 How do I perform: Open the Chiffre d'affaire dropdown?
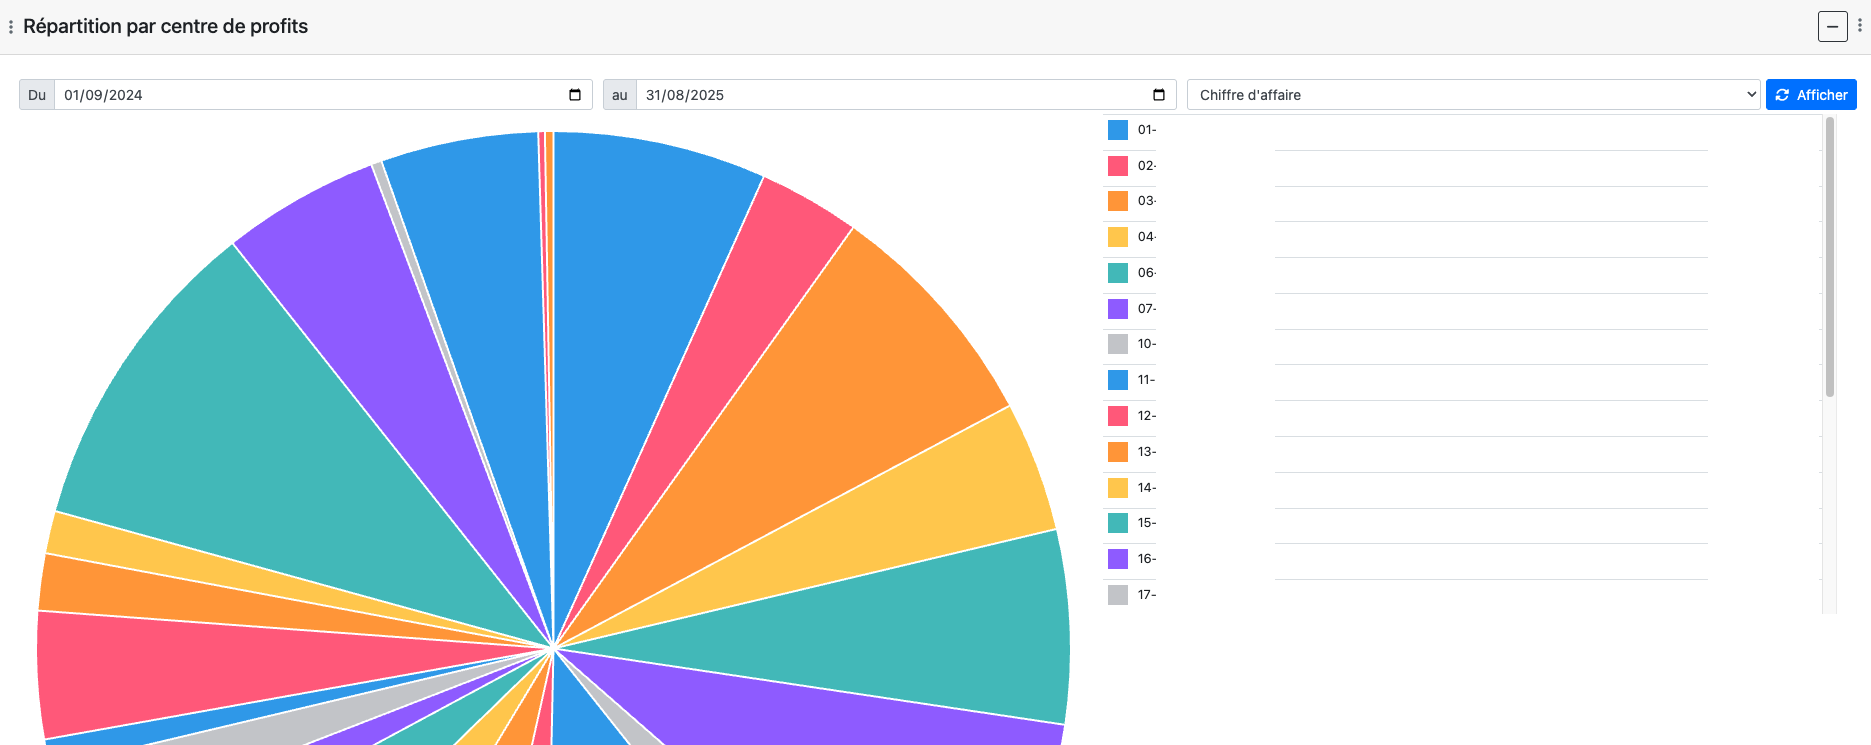tap(1472, 95)
